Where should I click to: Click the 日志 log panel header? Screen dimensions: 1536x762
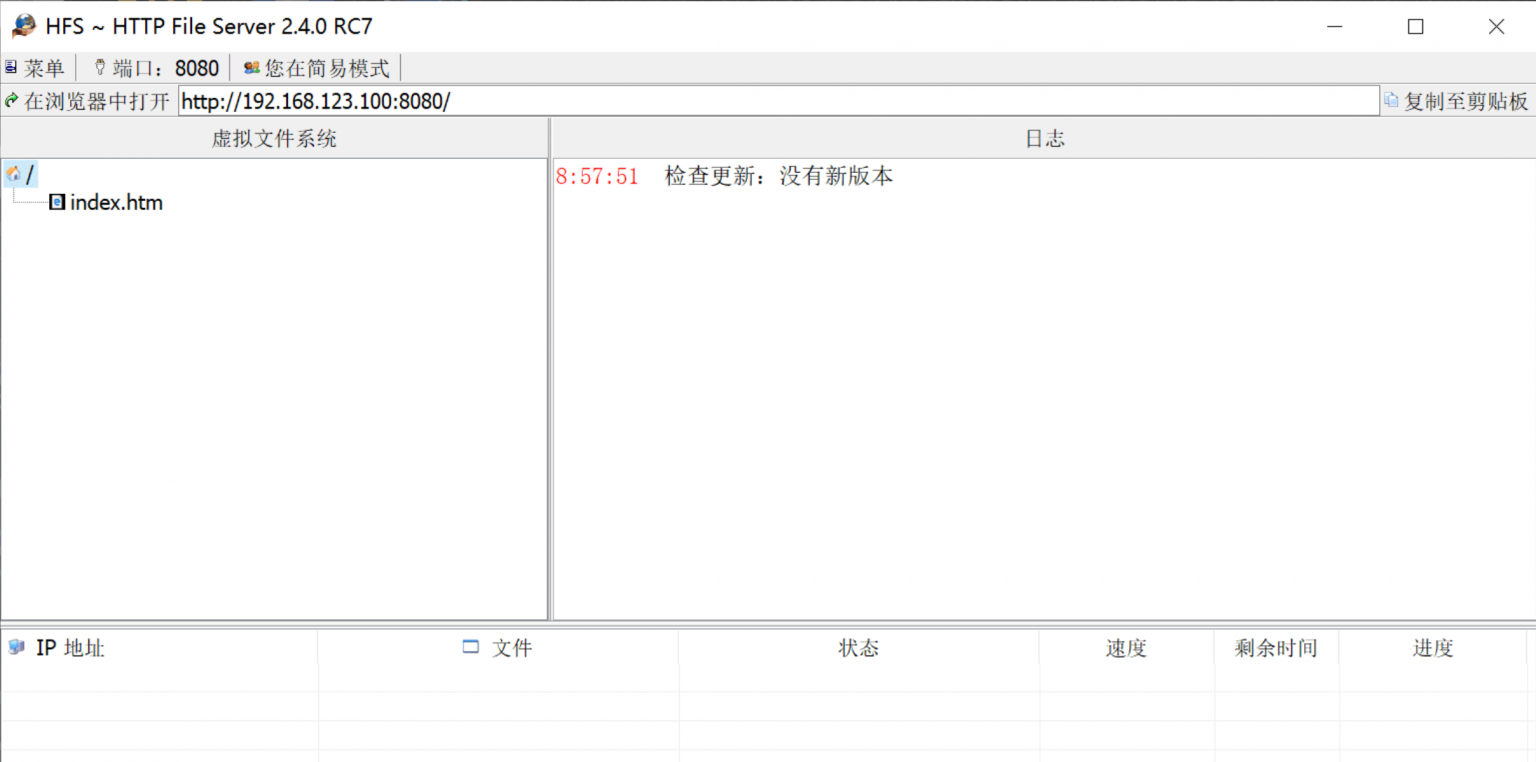click(x=1044, y=139)
